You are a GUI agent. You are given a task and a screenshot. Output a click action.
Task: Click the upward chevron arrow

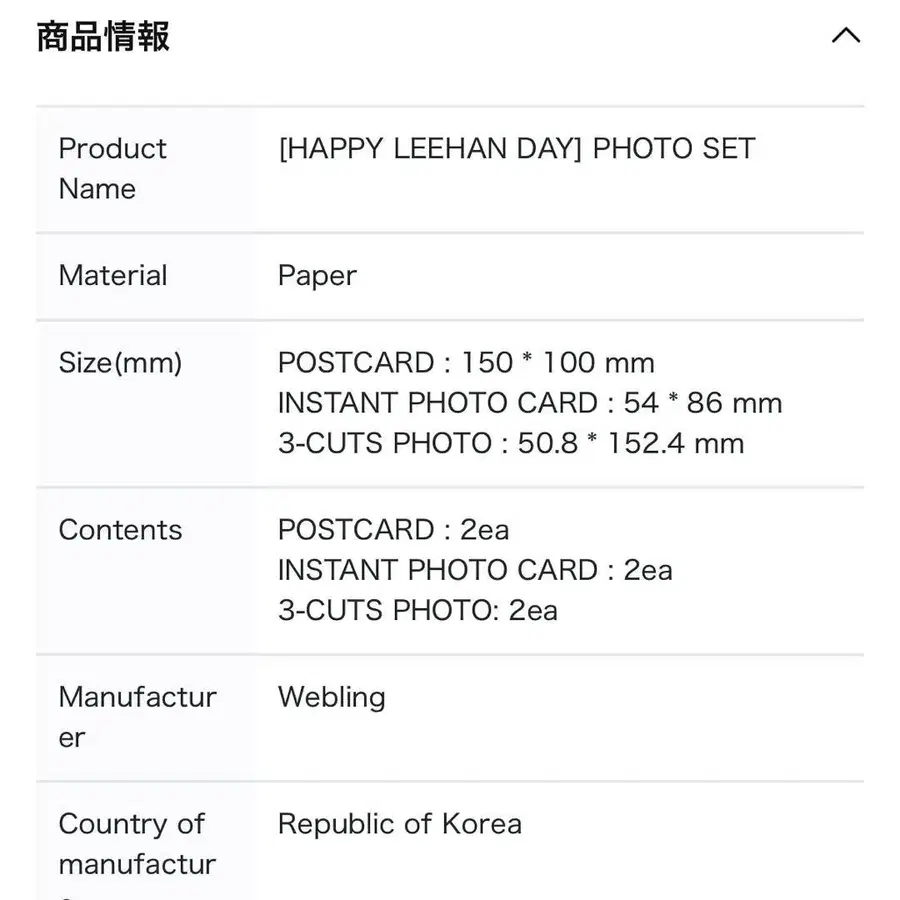[847, 35]
